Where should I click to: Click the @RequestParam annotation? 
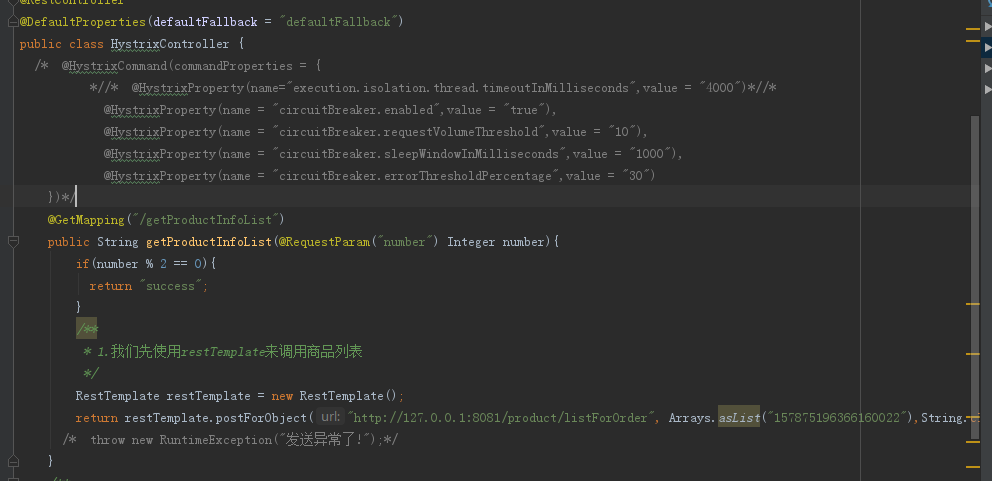[324, 242]
